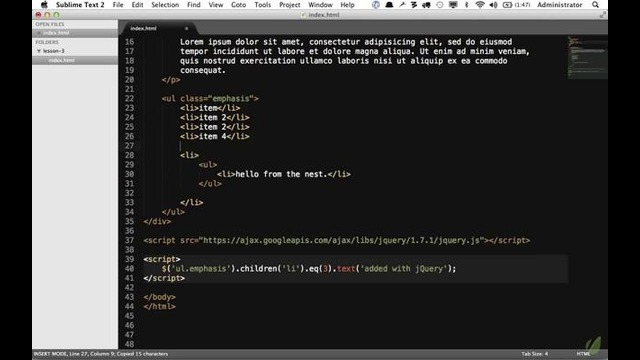The width and height of the screenshot is (640, 360).
Task: Click the blue globe menu bar icon
Action: [x=376, y=5]
